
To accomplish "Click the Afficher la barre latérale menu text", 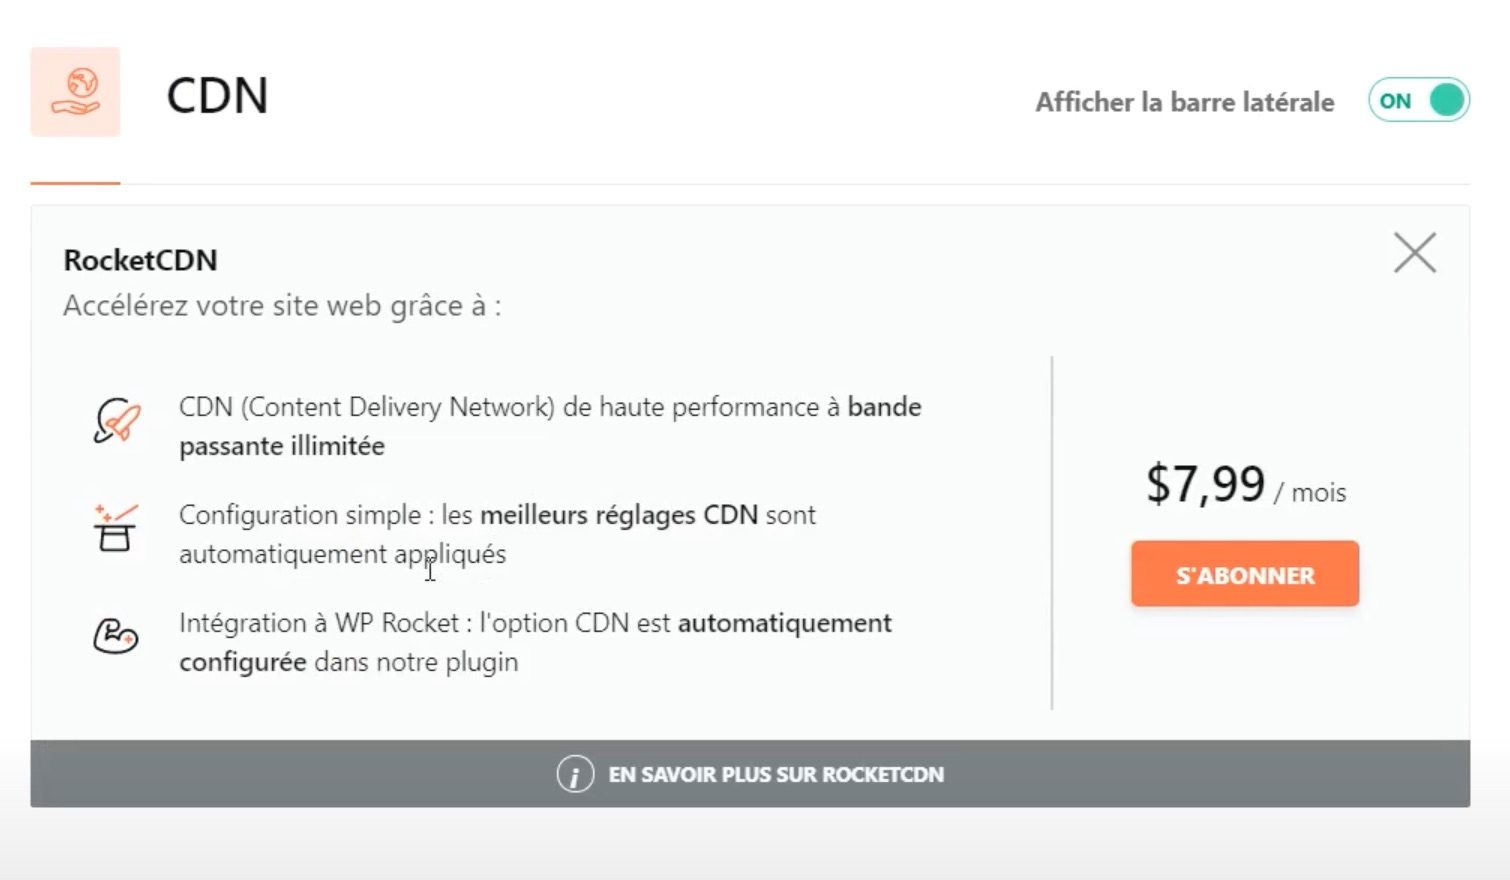I will [x=1184, y=101].
